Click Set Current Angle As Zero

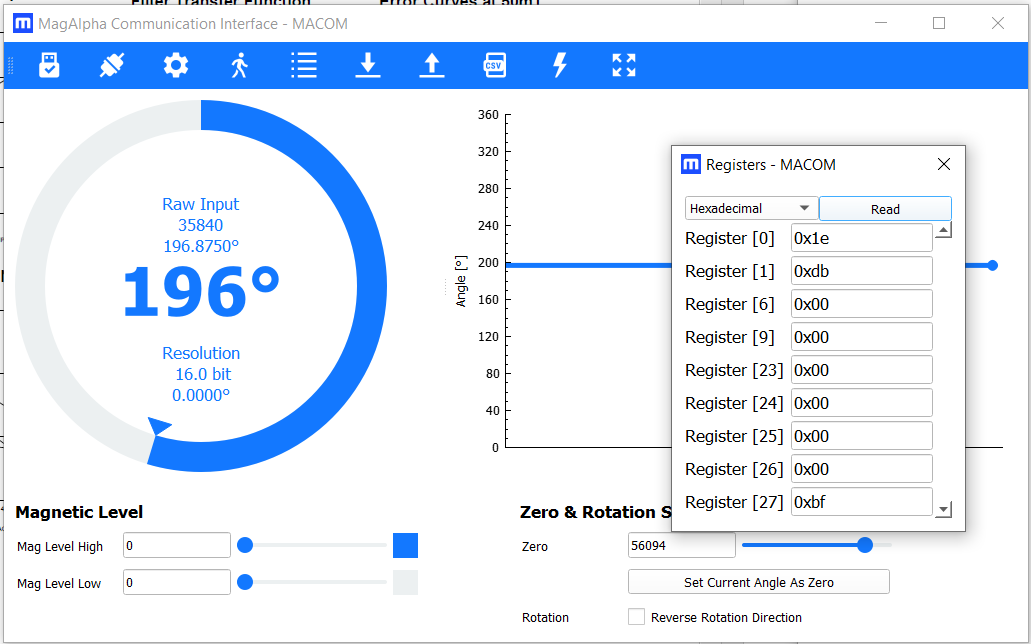(758, 582)
